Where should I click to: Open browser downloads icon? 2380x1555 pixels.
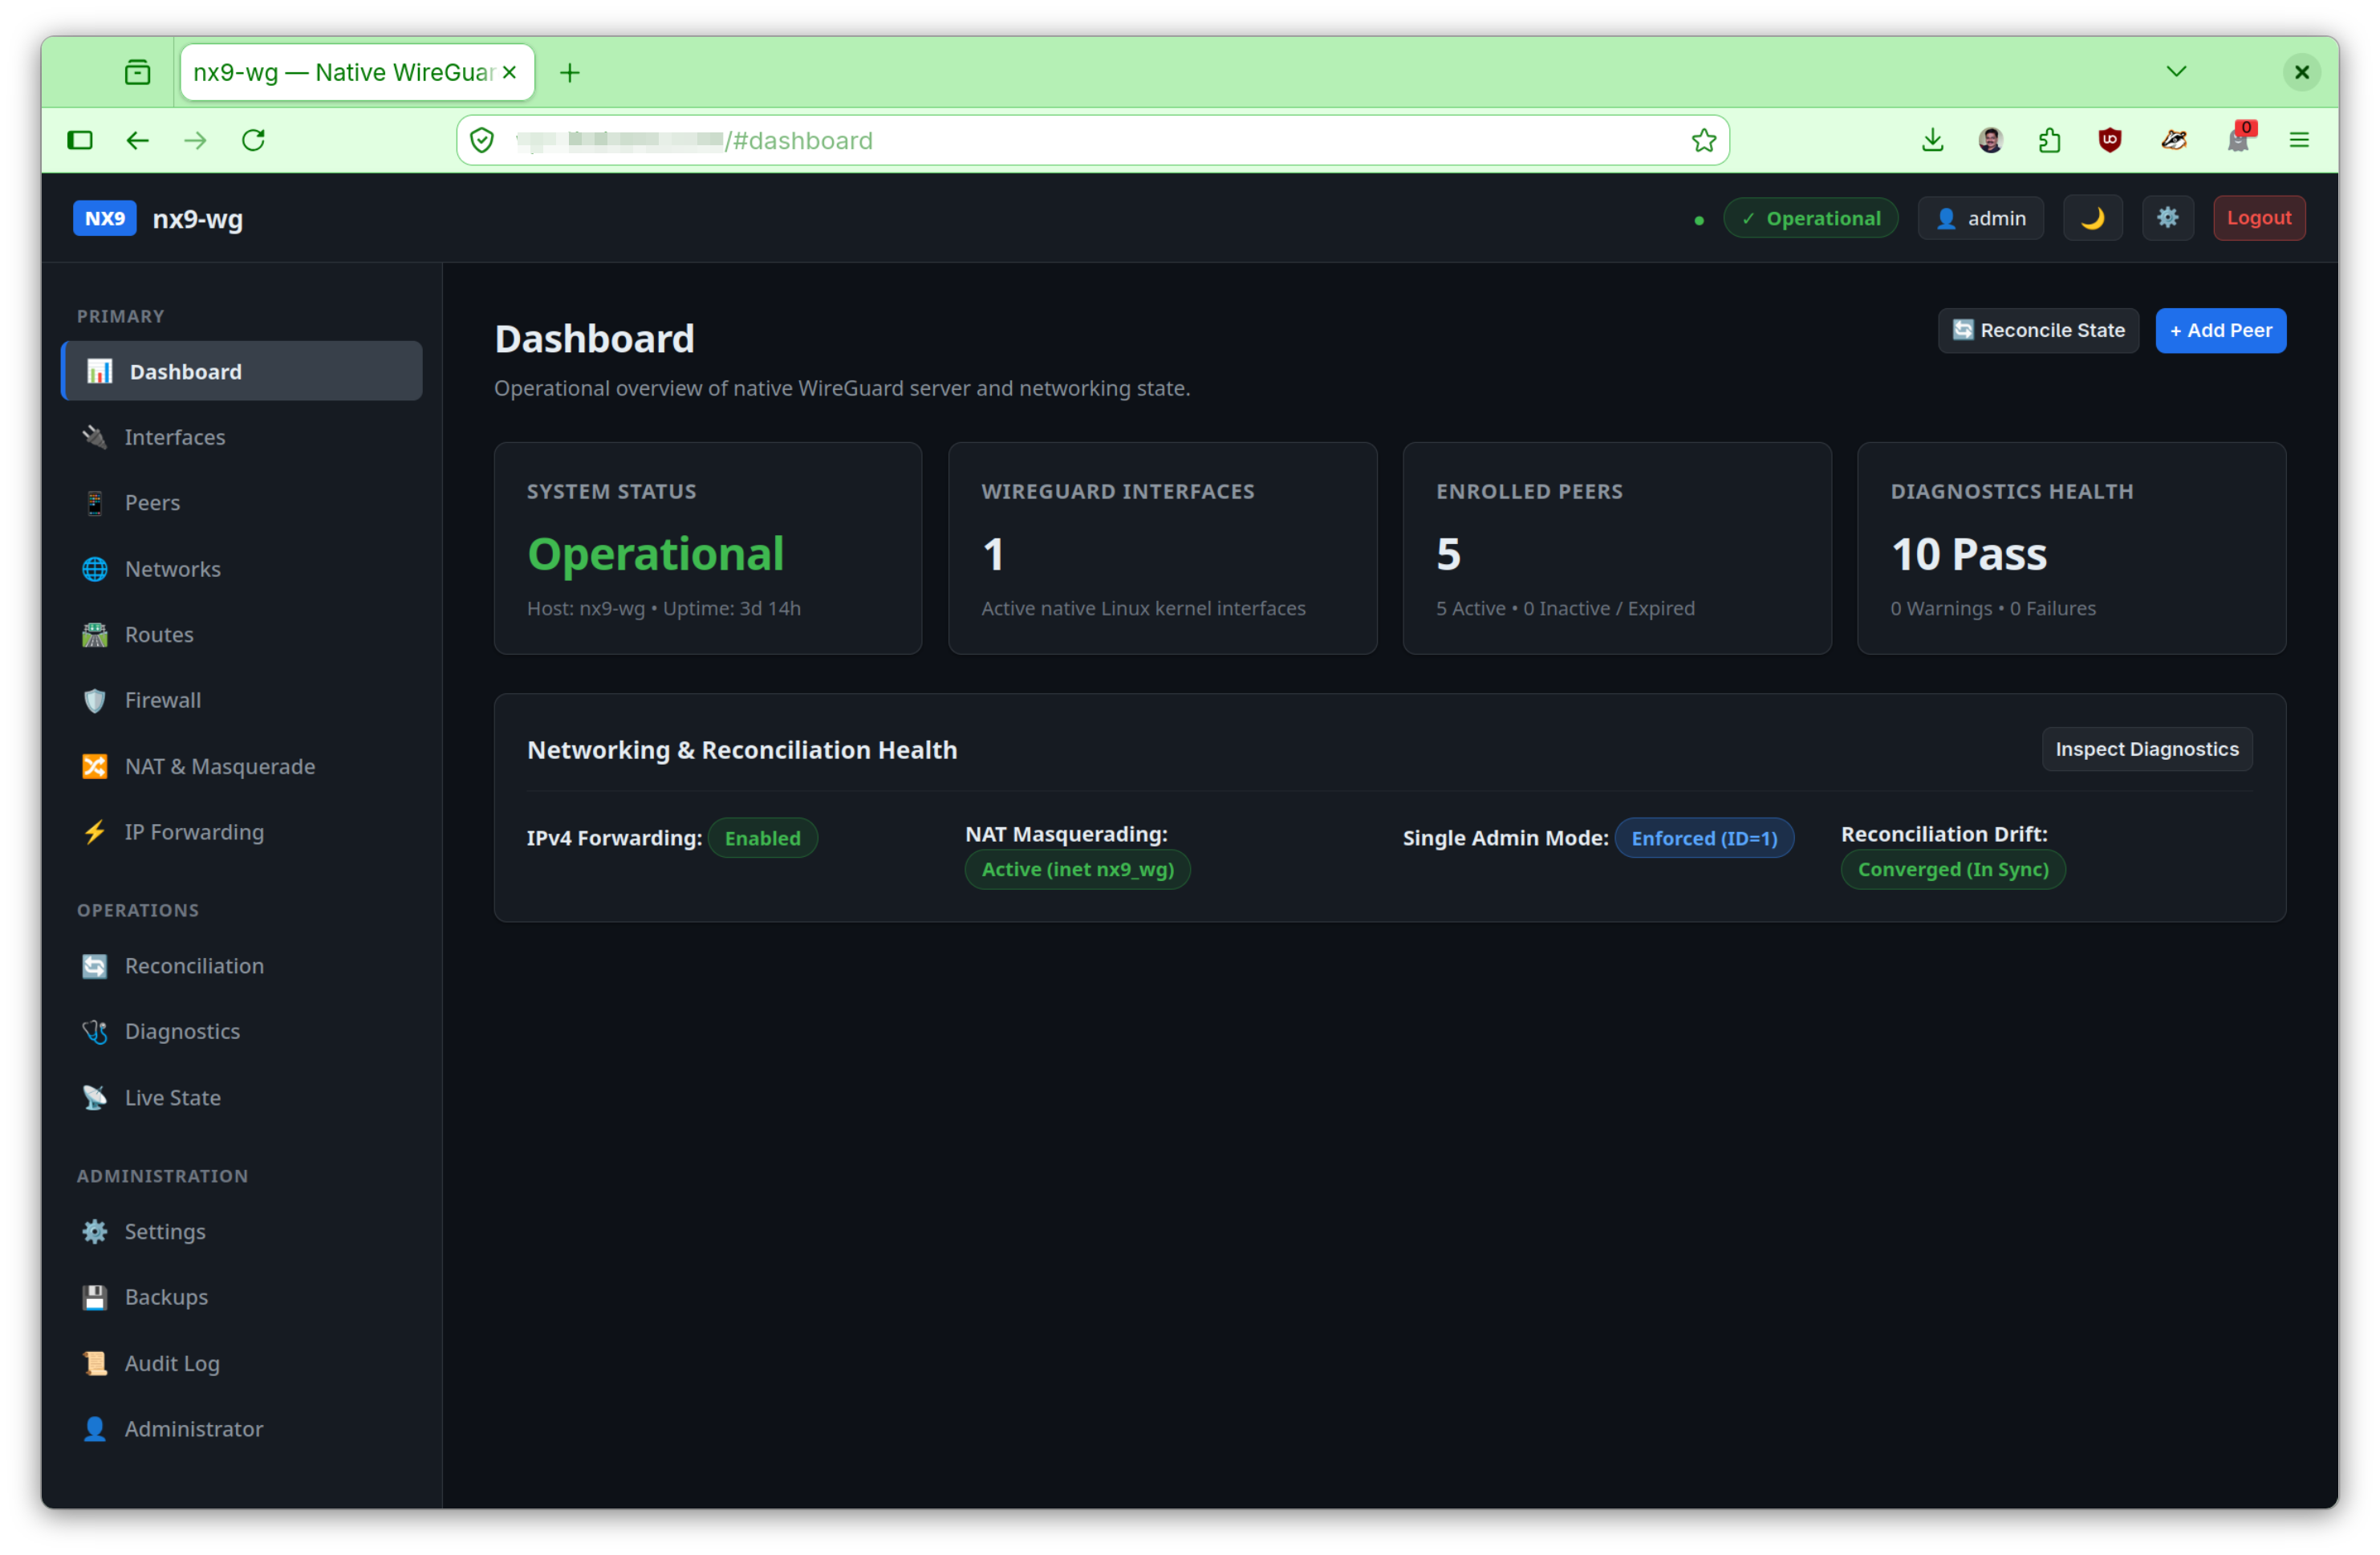pos(1932,140)
